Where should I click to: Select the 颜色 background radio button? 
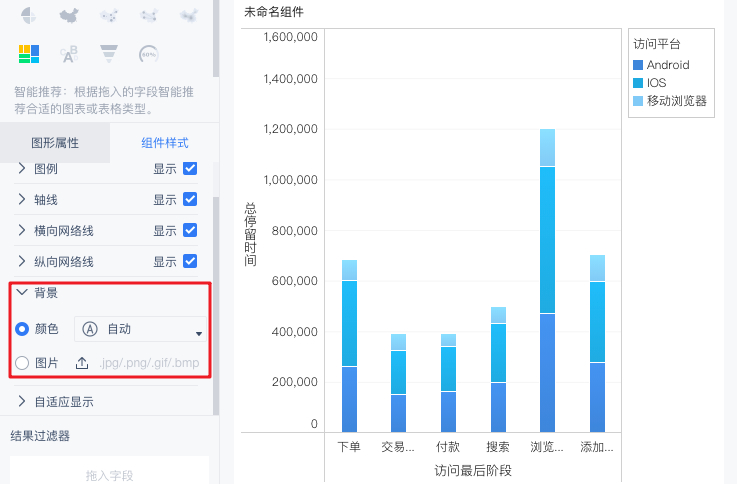click(22, 329)
